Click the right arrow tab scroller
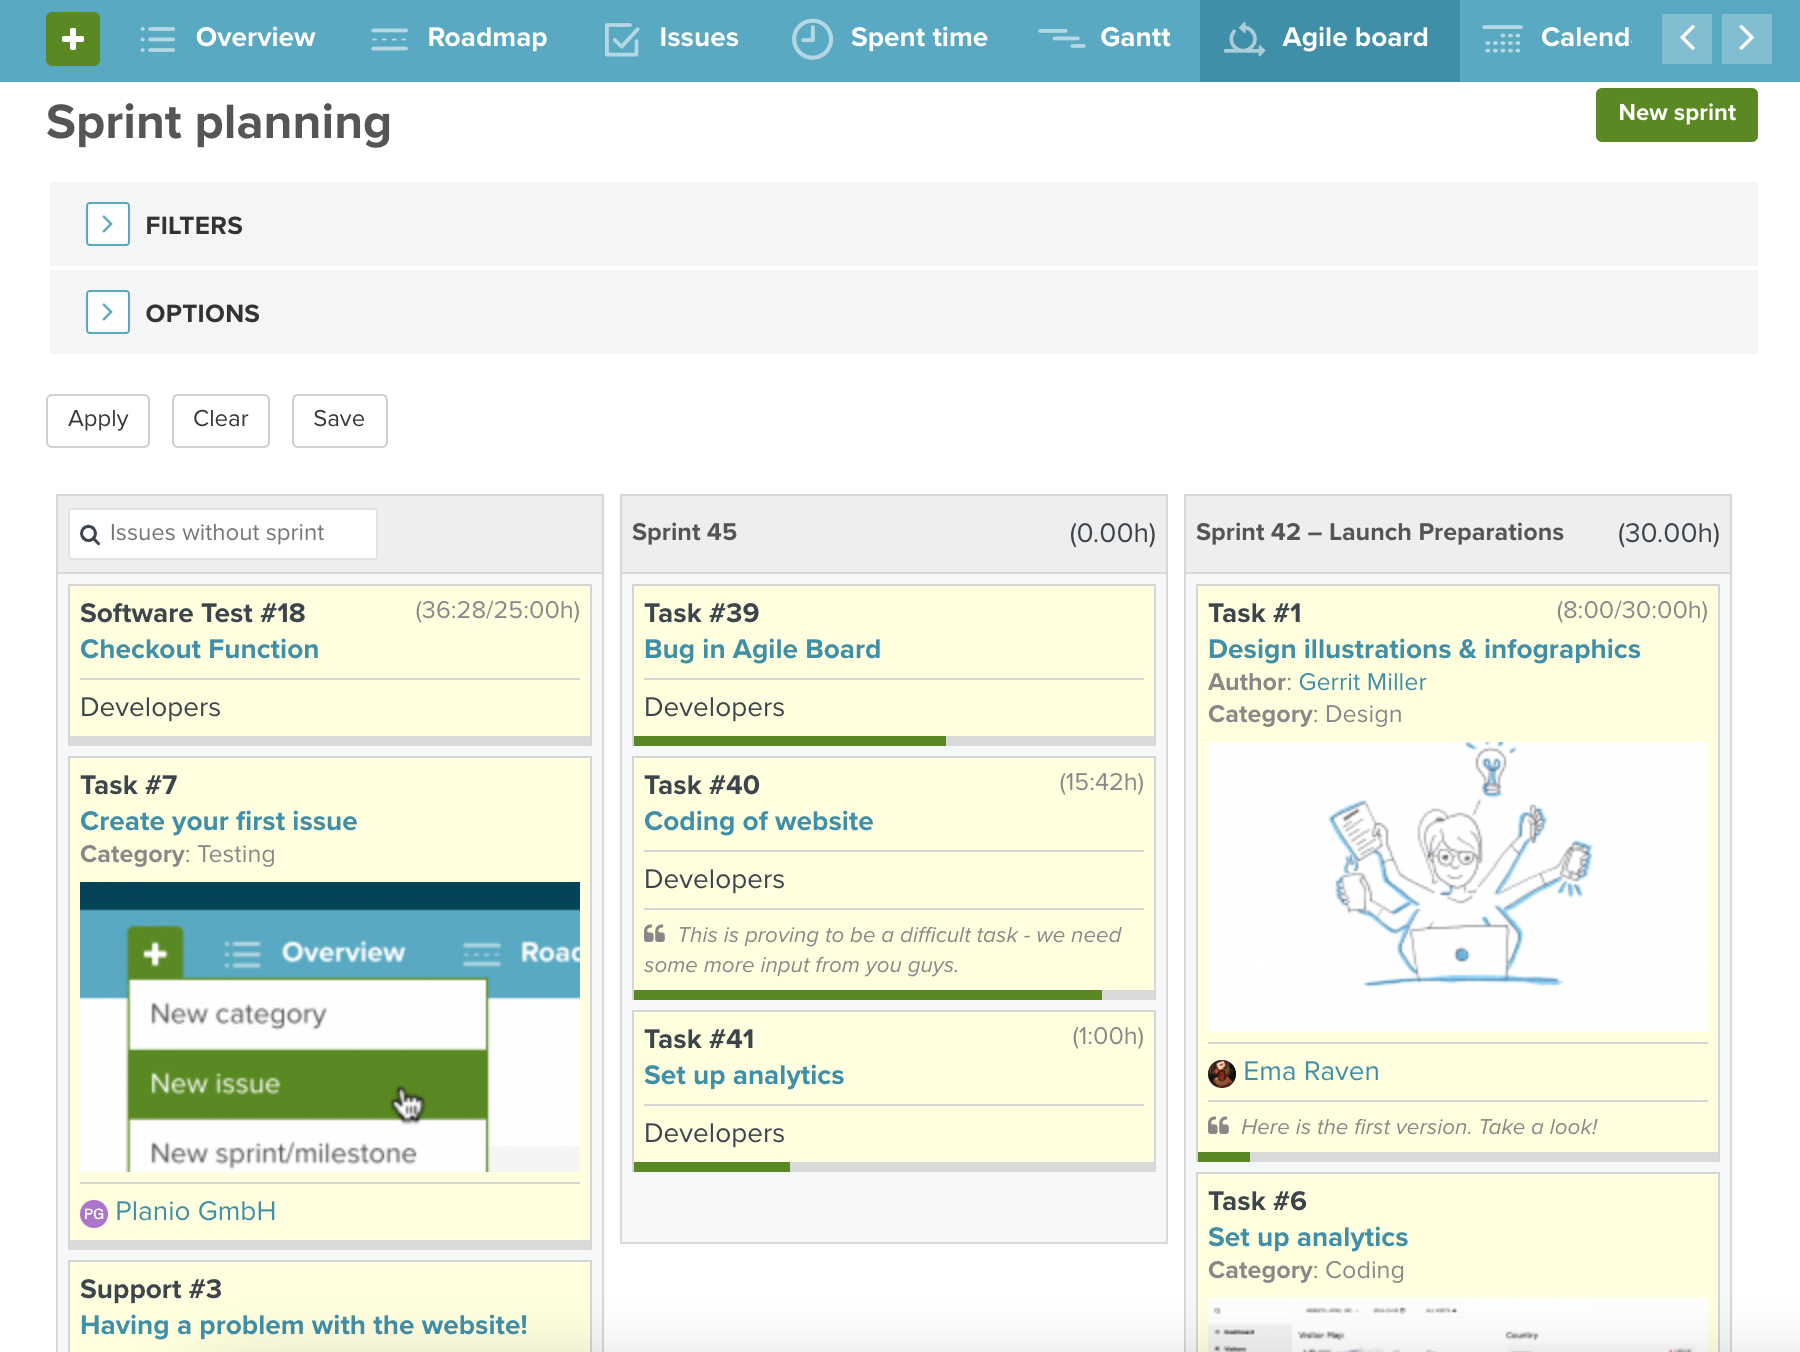The width and height of the screenshot is (1800, 1352). click(1747, 38)
